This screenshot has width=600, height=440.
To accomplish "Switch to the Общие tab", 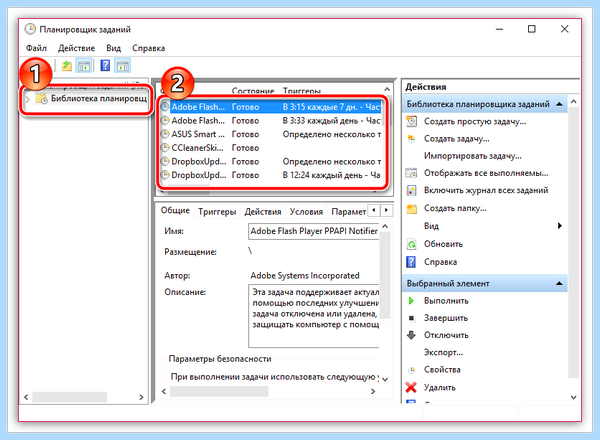I will click(175, 210).
